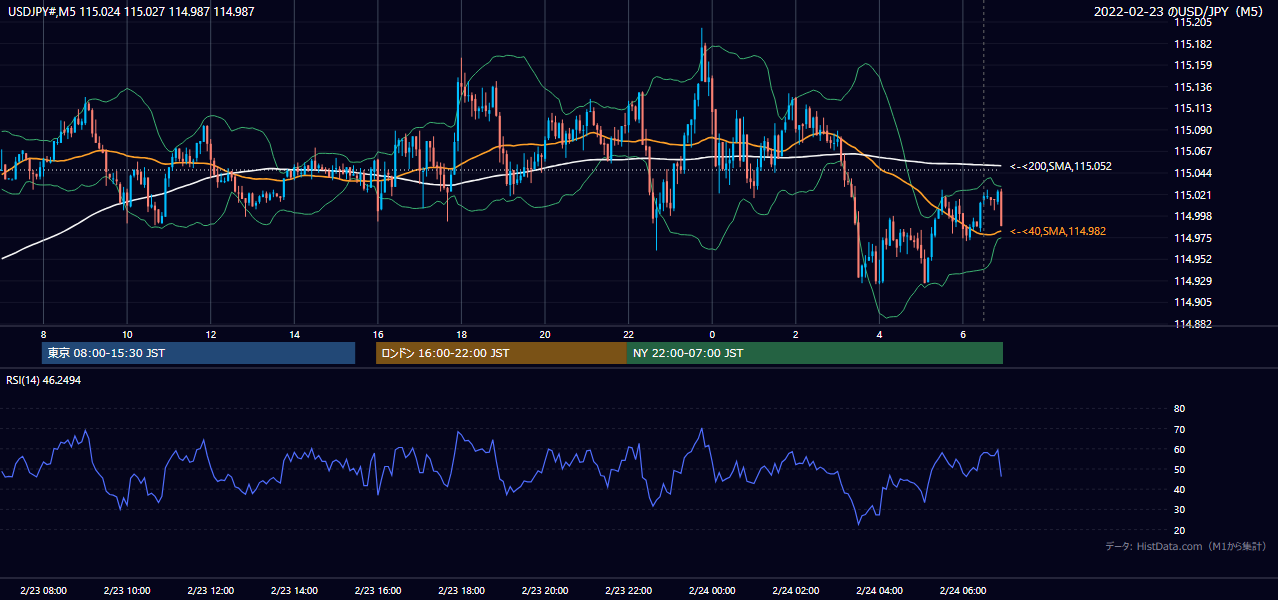Click the price axis value 114.882

click(1193, 324)
